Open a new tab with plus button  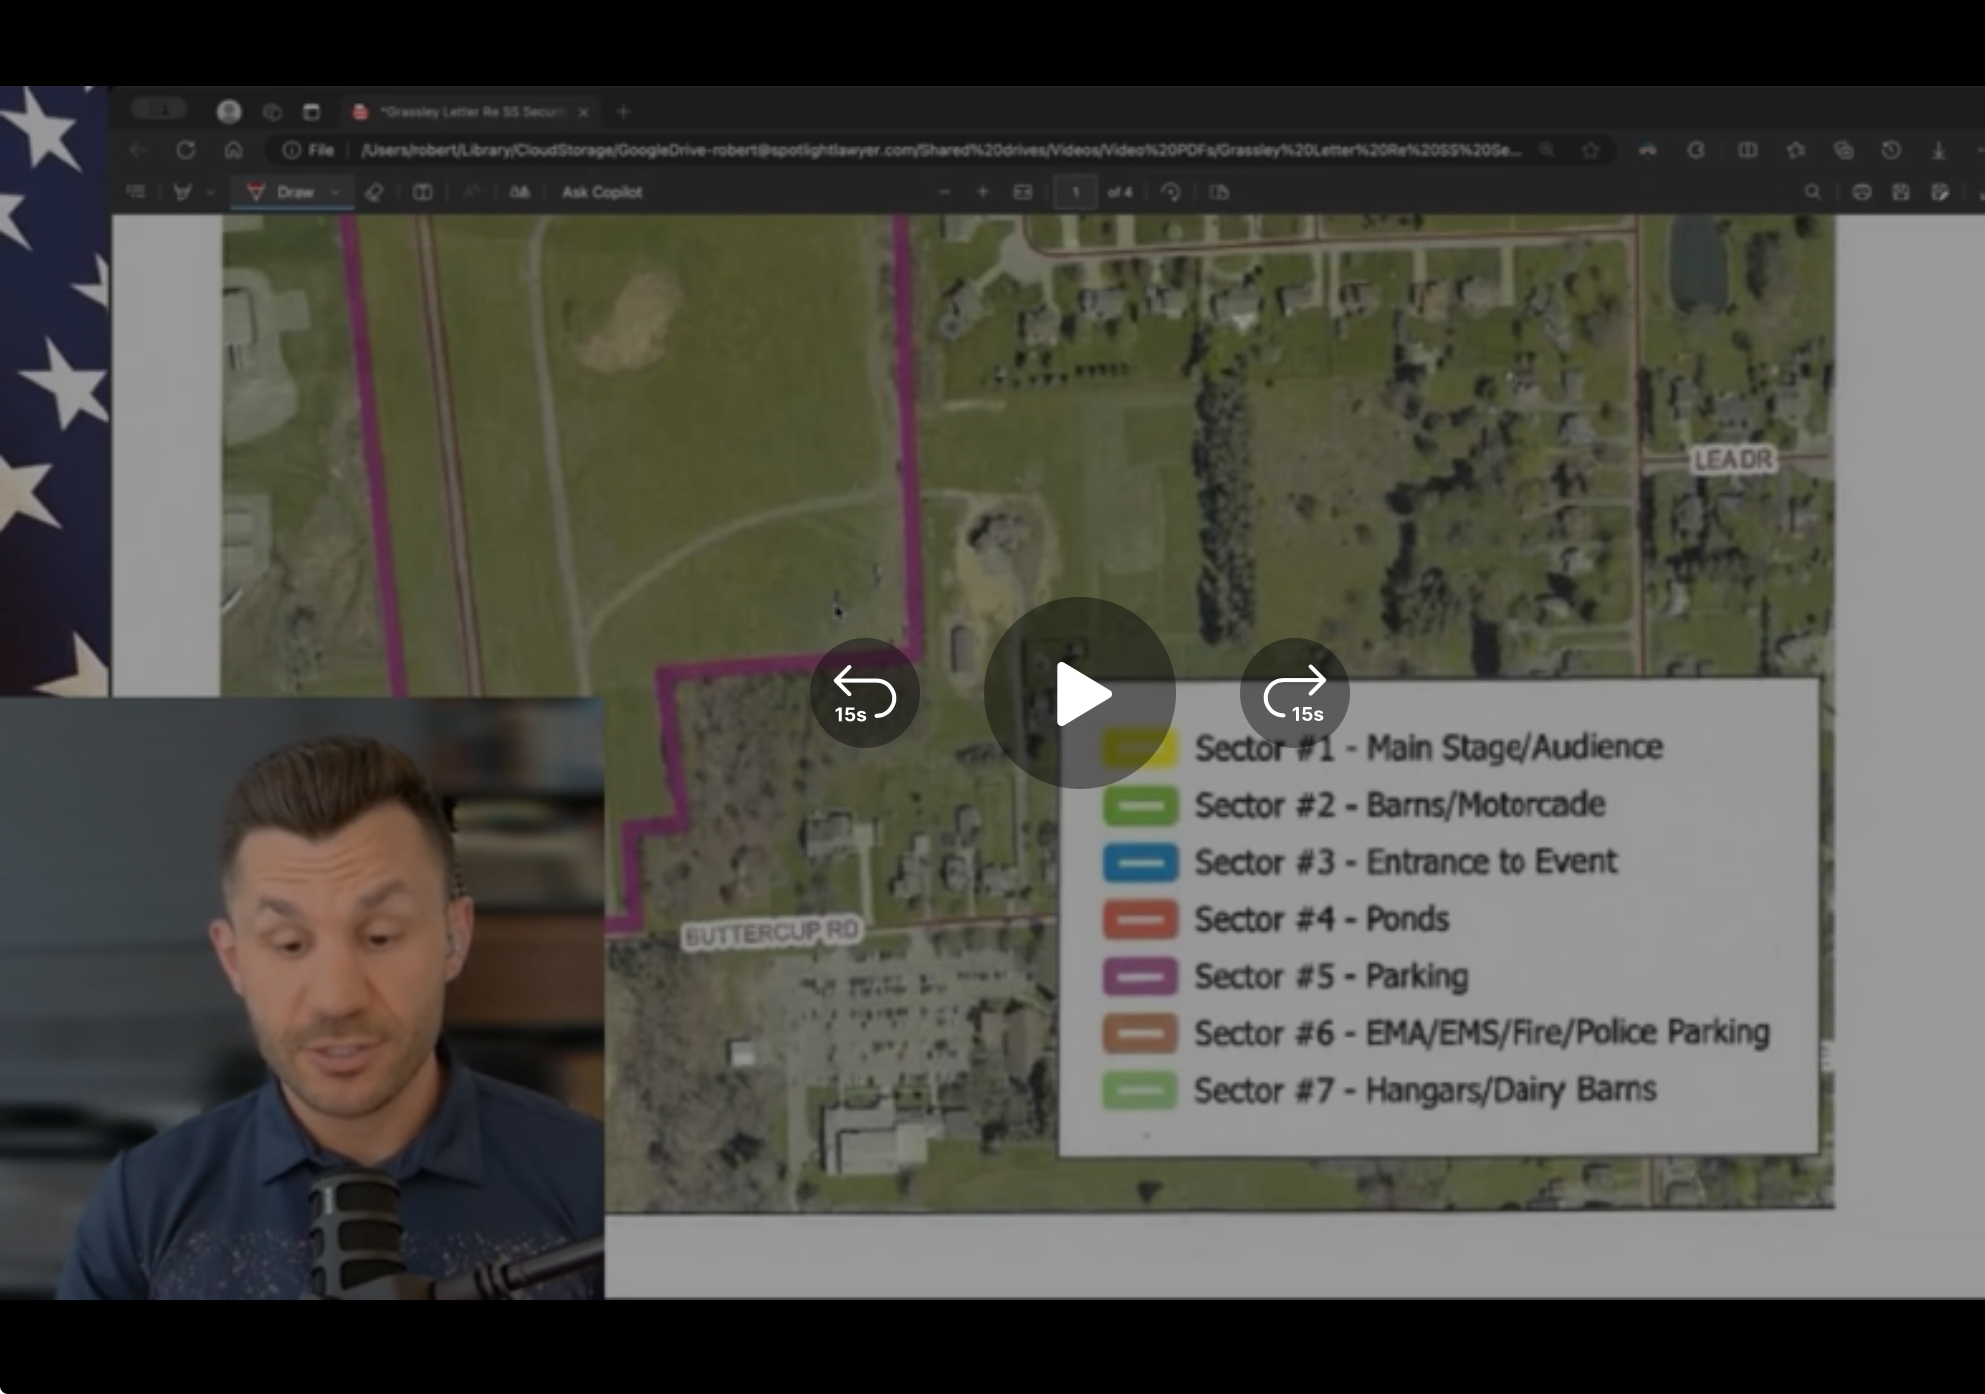(623, 112)
